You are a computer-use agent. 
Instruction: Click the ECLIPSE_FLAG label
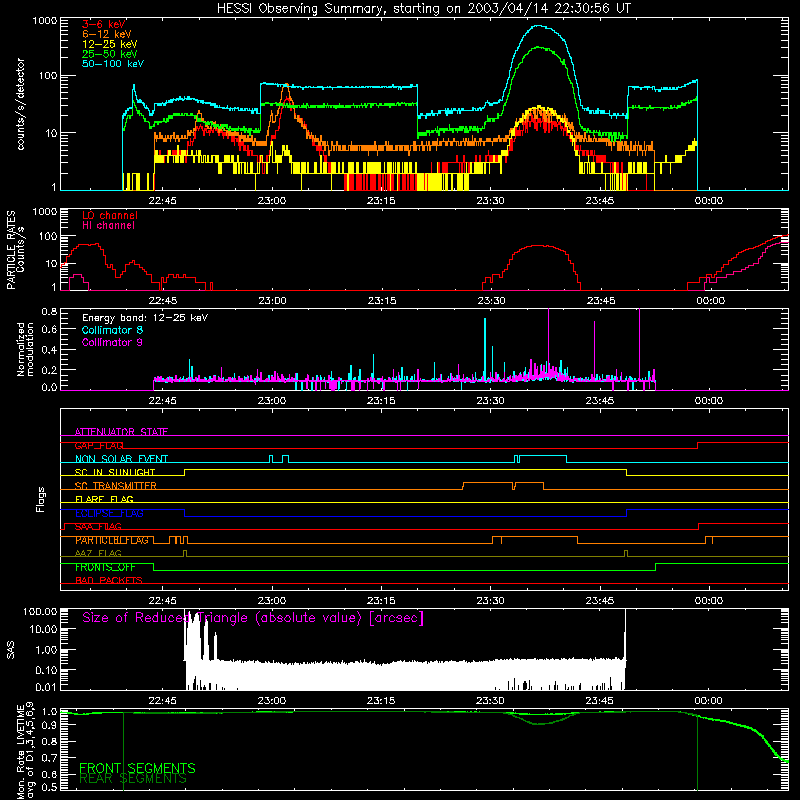coord(109,513)
